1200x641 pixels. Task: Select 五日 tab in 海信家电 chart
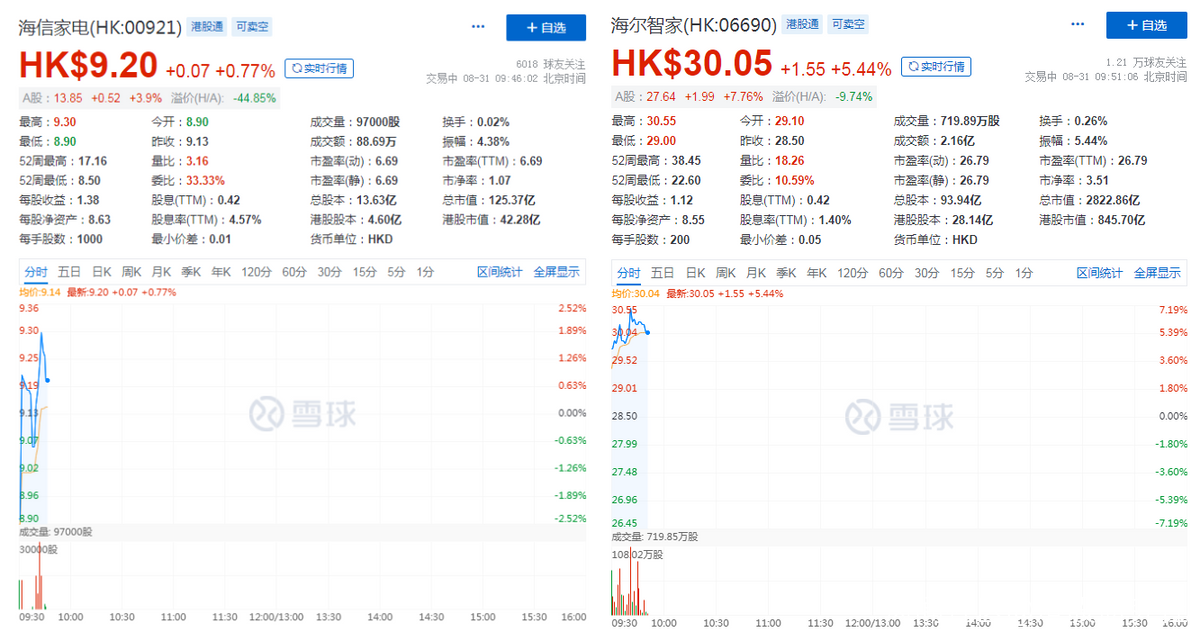(x=69, y=272)
